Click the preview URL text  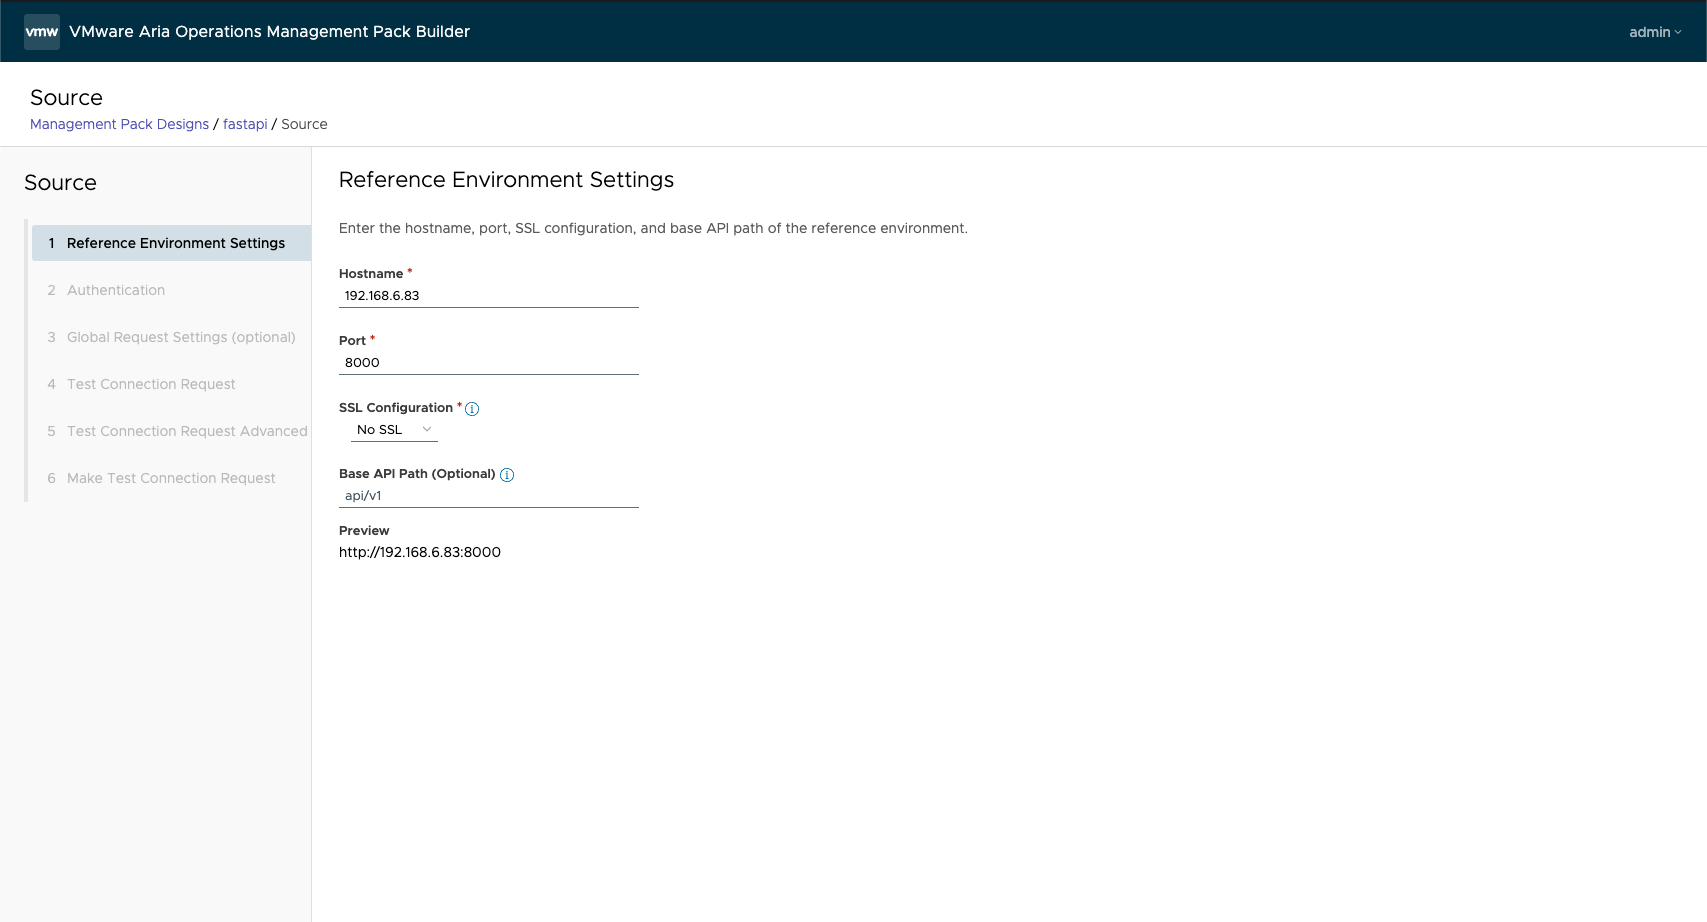point(420,552)
